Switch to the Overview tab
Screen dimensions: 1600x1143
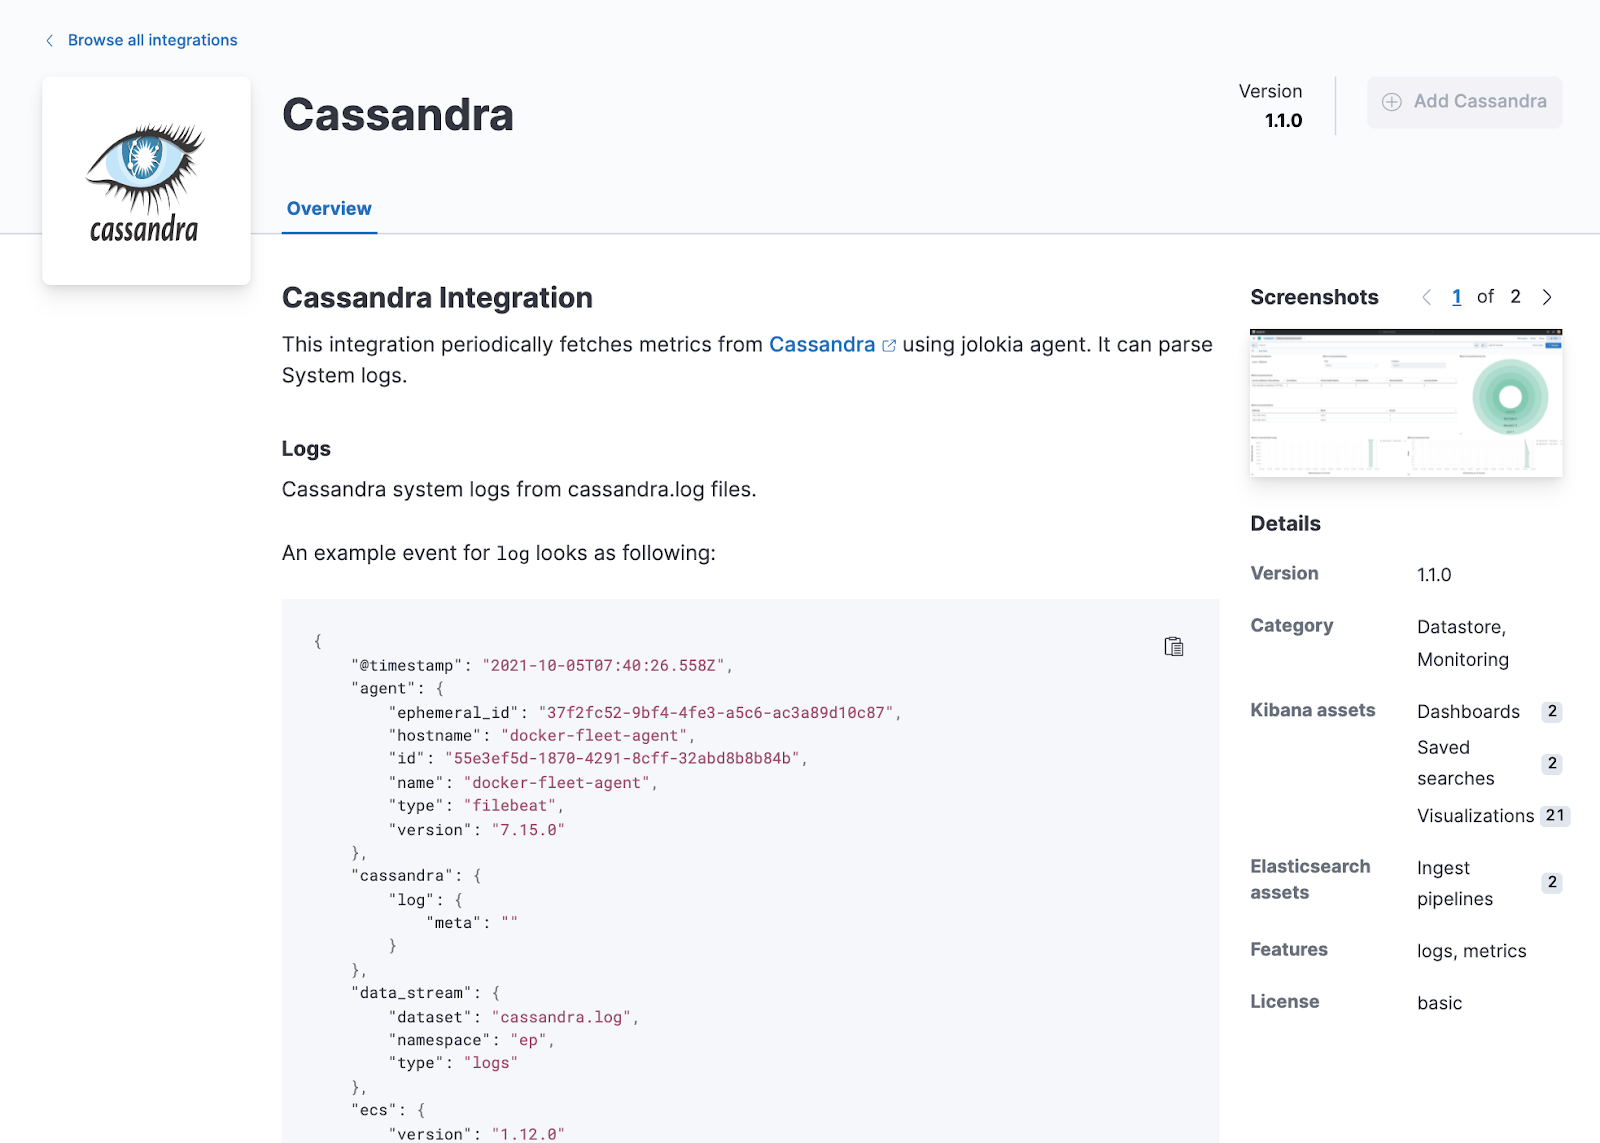point(329,208)
